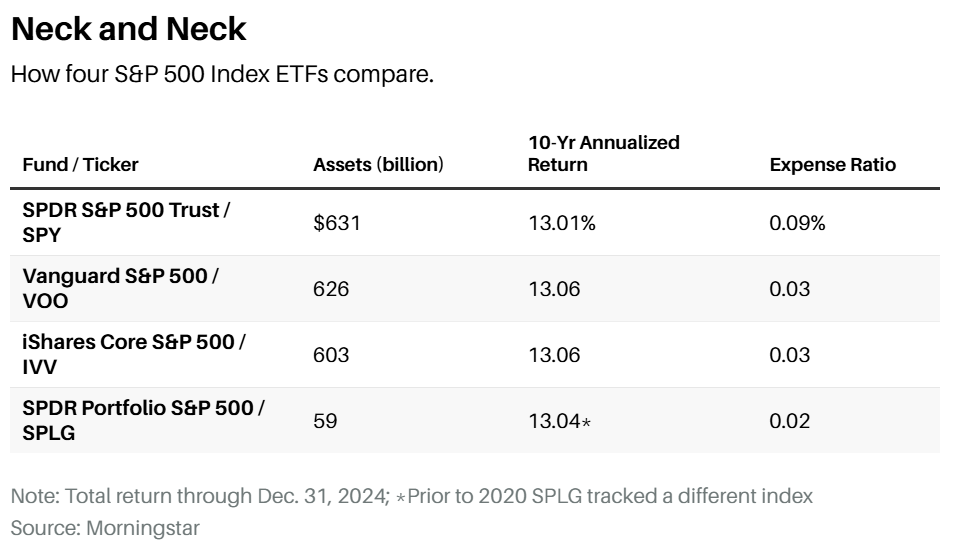Select the subtitle about four S&P 500 ETFs
This screenshot has width=956, height=546.
222,75
